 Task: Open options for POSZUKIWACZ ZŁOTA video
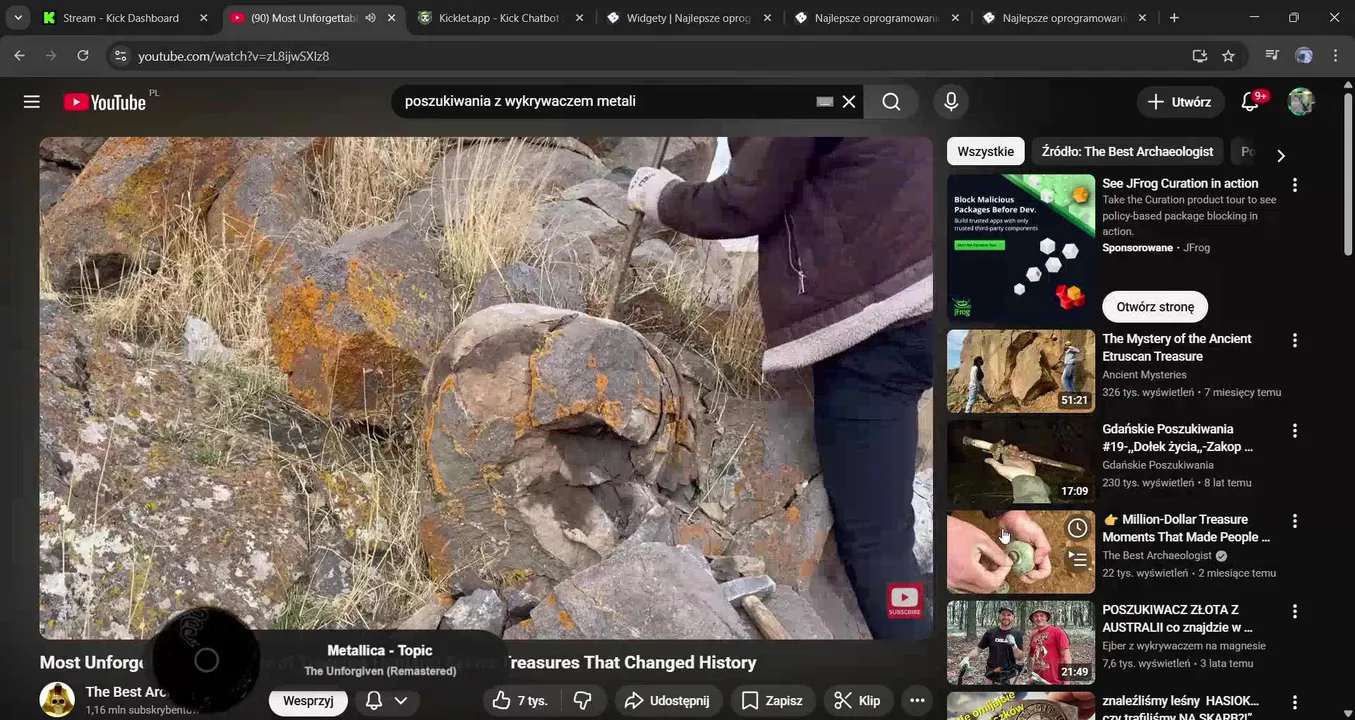coord(1295,611)
